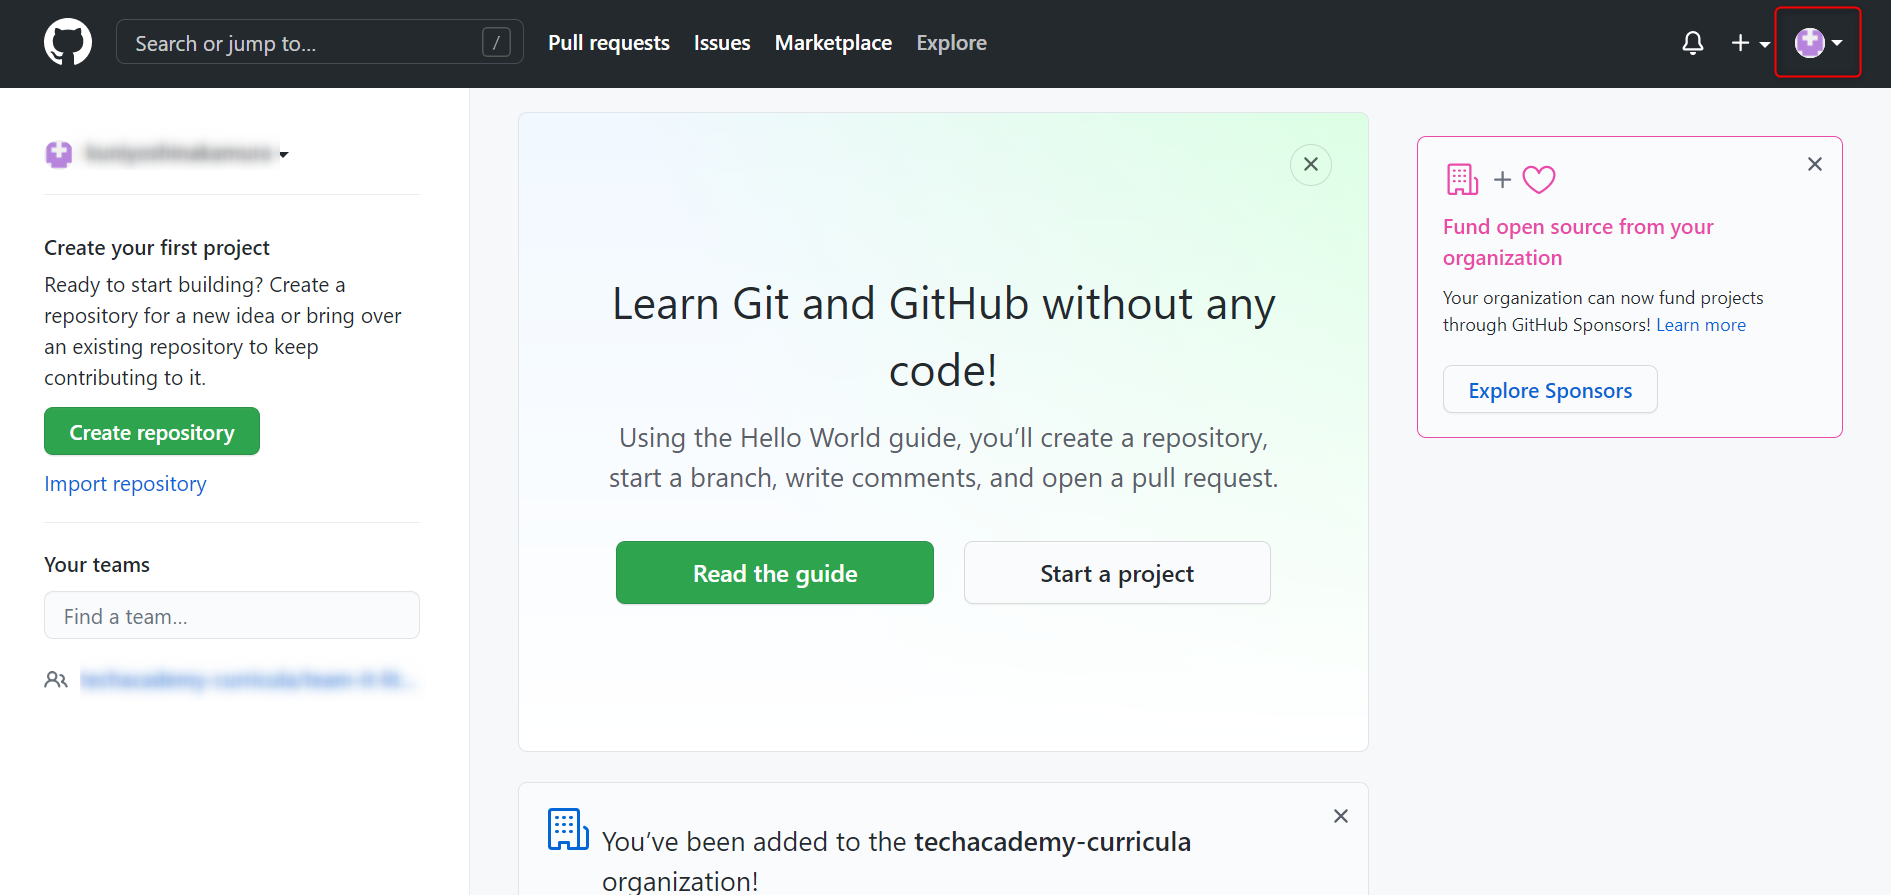
Task: Click the slash shortcut key icon
Action: click(496, 42)
